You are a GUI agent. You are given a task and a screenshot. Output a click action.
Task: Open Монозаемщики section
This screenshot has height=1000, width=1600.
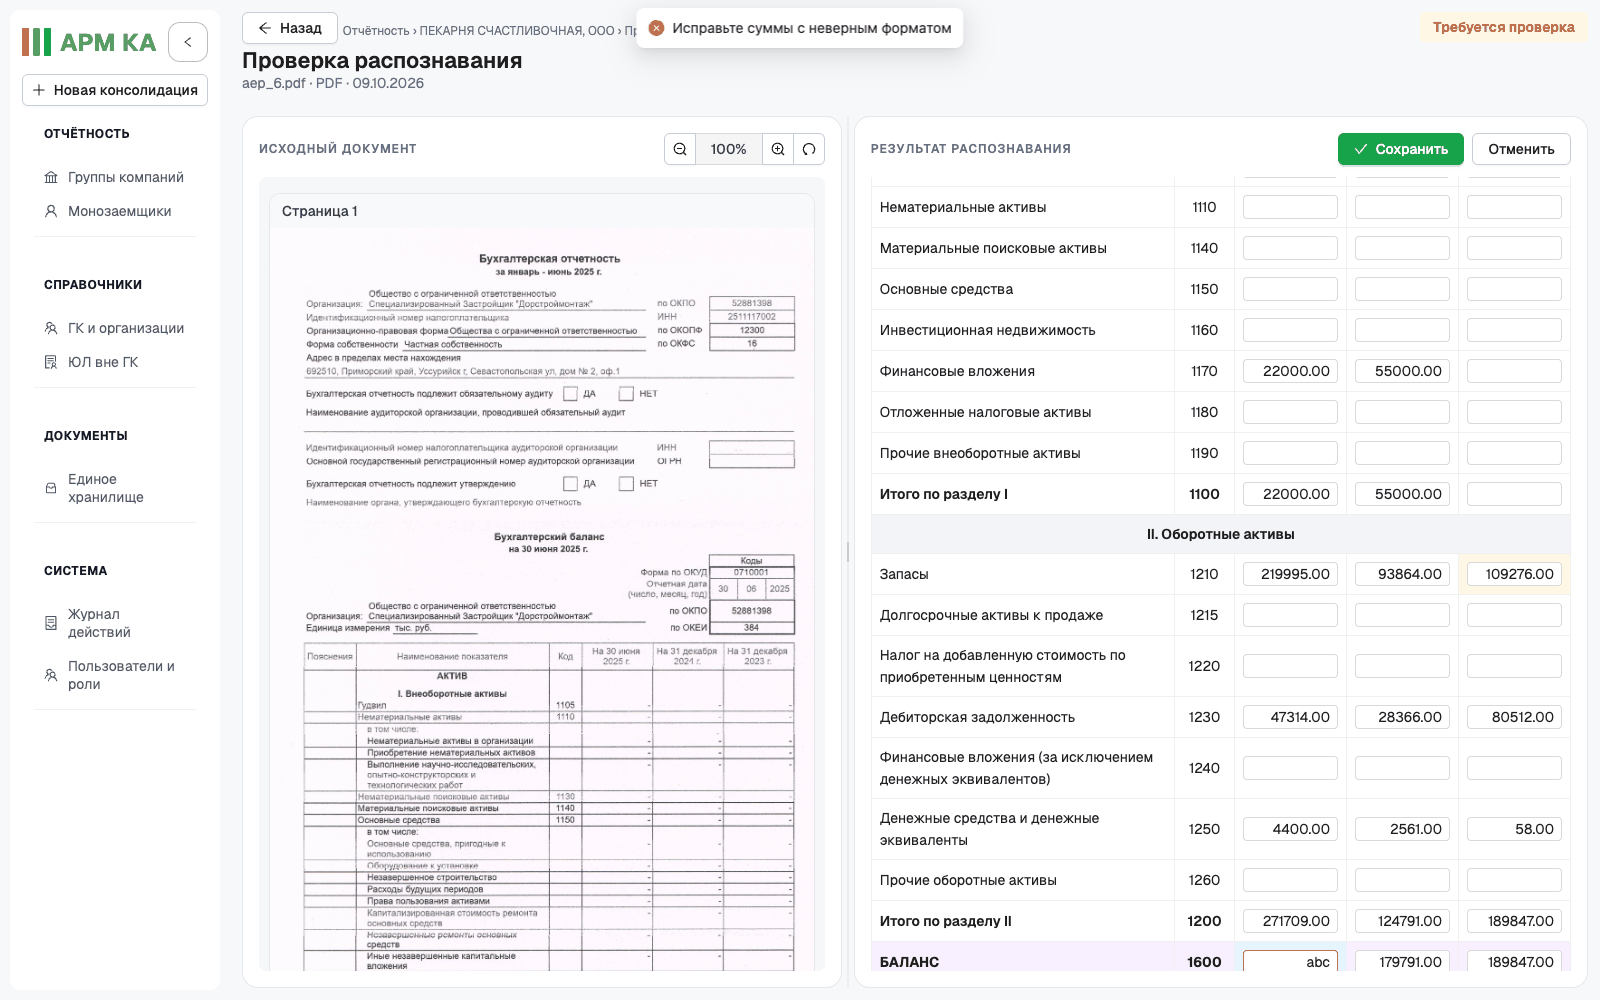[114, 211]
